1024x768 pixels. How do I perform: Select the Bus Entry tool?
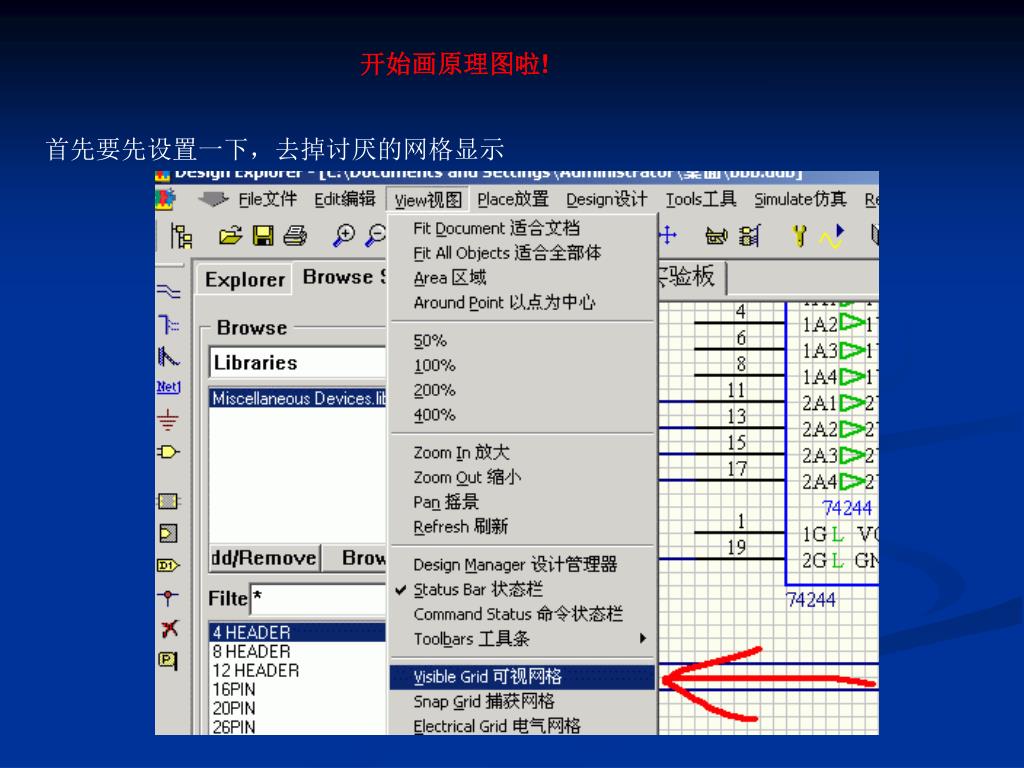click(x=168, y=357)
